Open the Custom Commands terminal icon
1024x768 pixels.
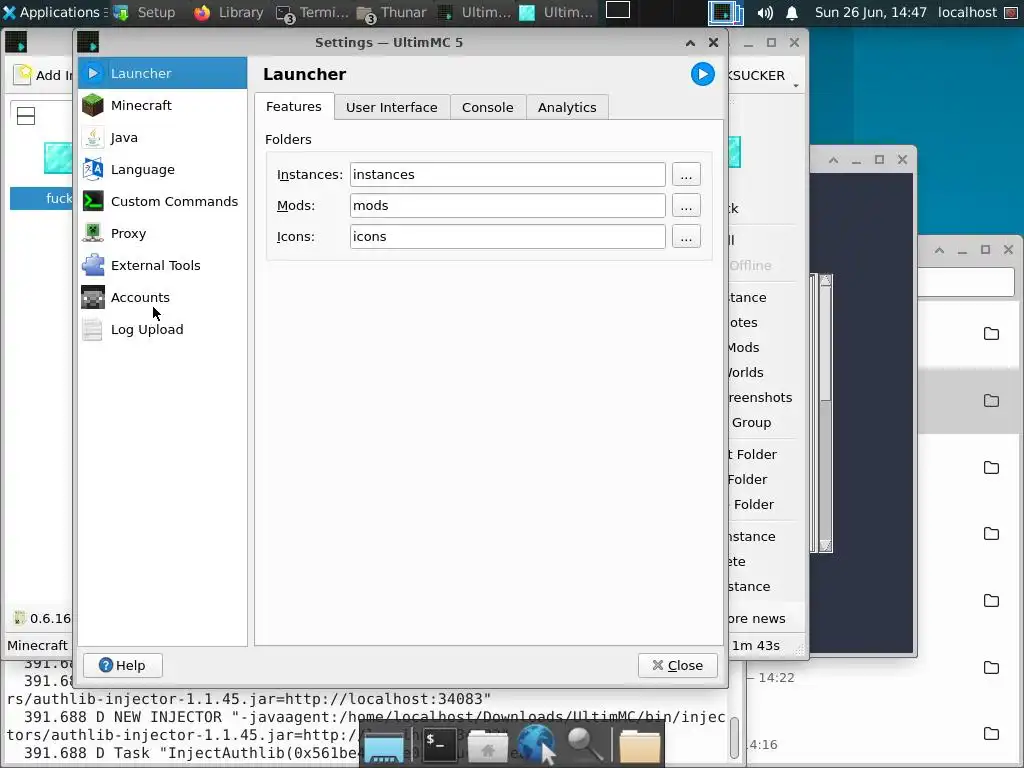point(93,201)
